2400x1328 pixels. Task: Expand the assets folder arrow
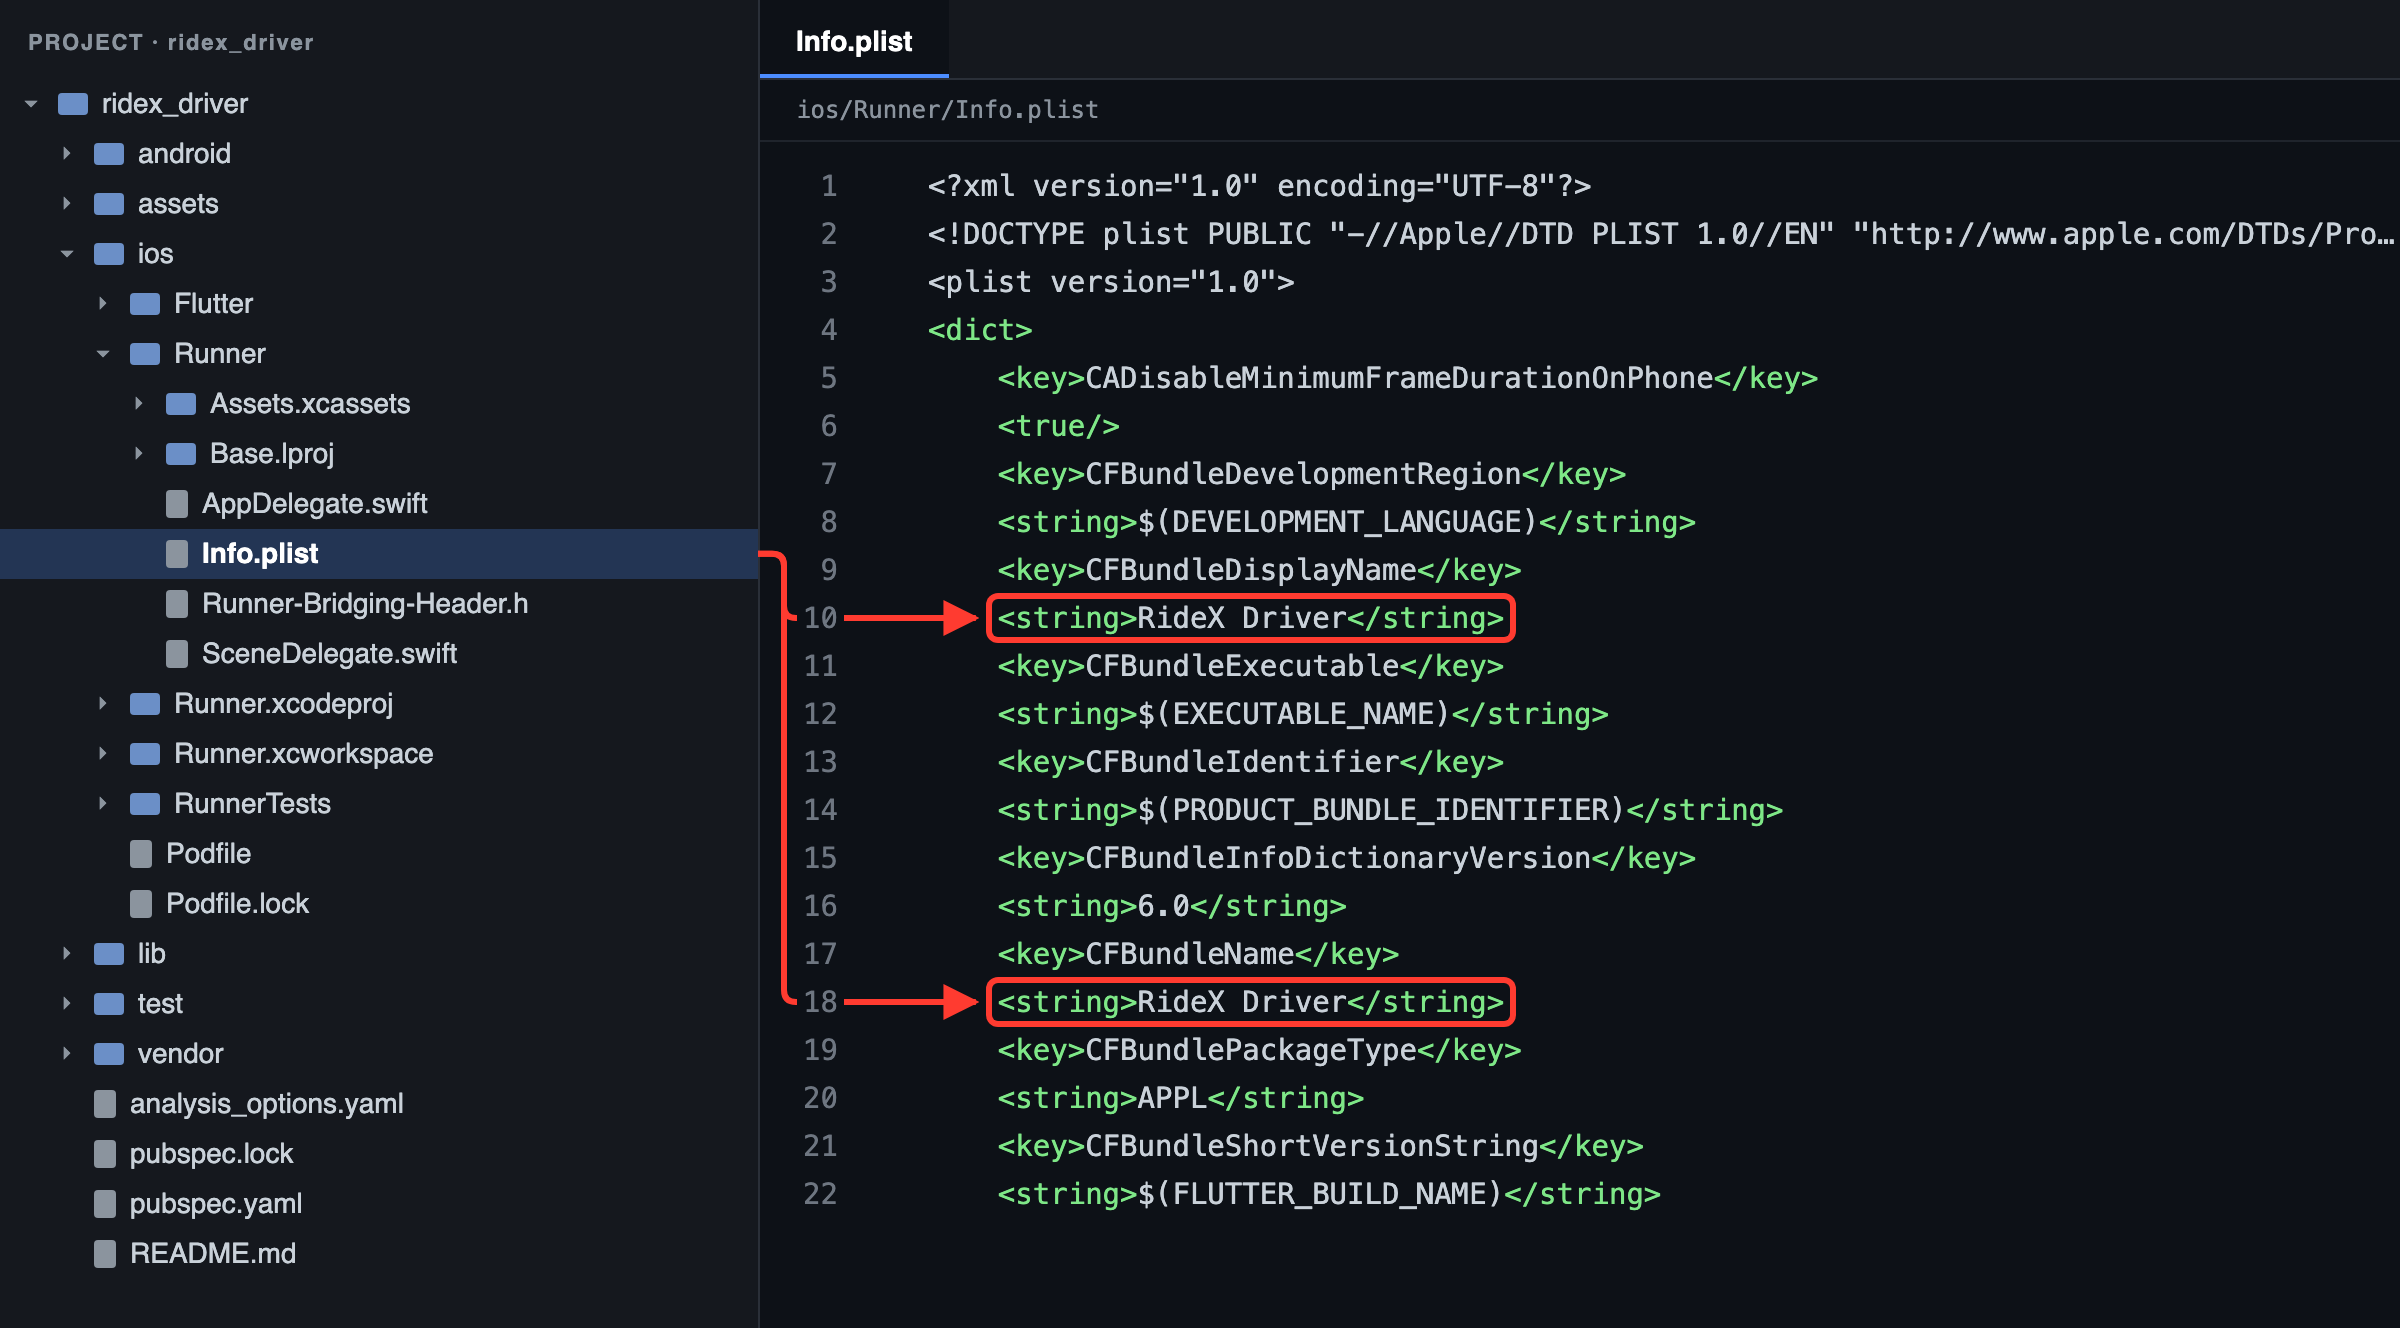[67, 204]
